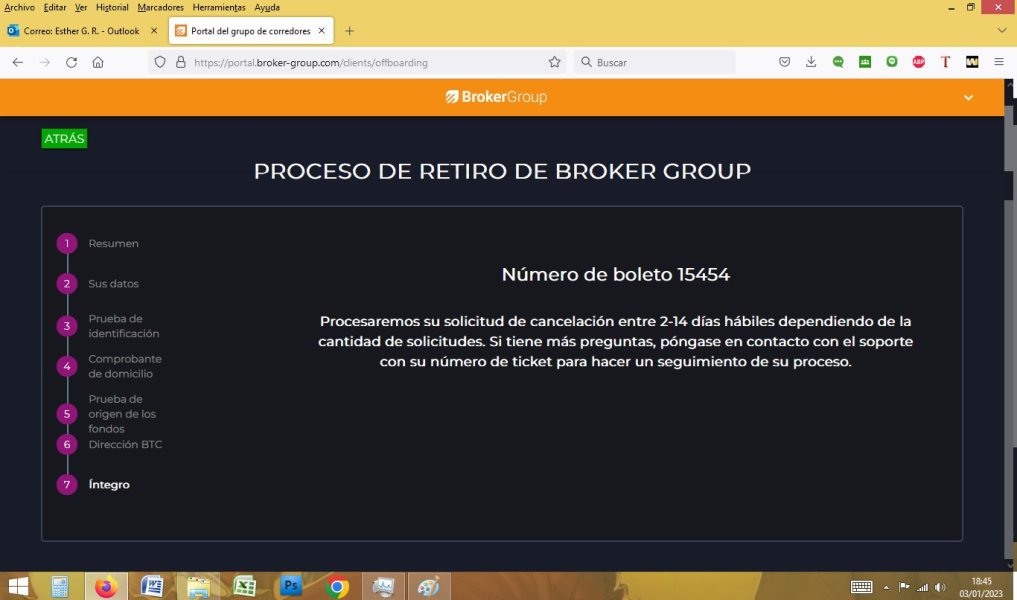Click the Número de boleto 15454 heading

(616, 274)
